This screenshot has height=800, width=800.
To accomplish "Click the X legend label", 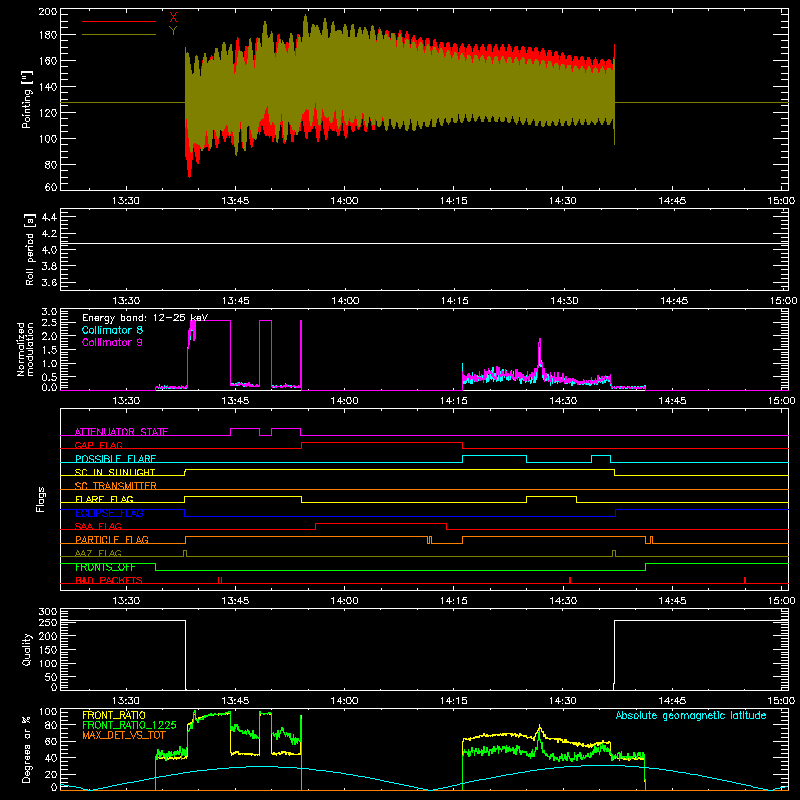I will click(173, 18).
